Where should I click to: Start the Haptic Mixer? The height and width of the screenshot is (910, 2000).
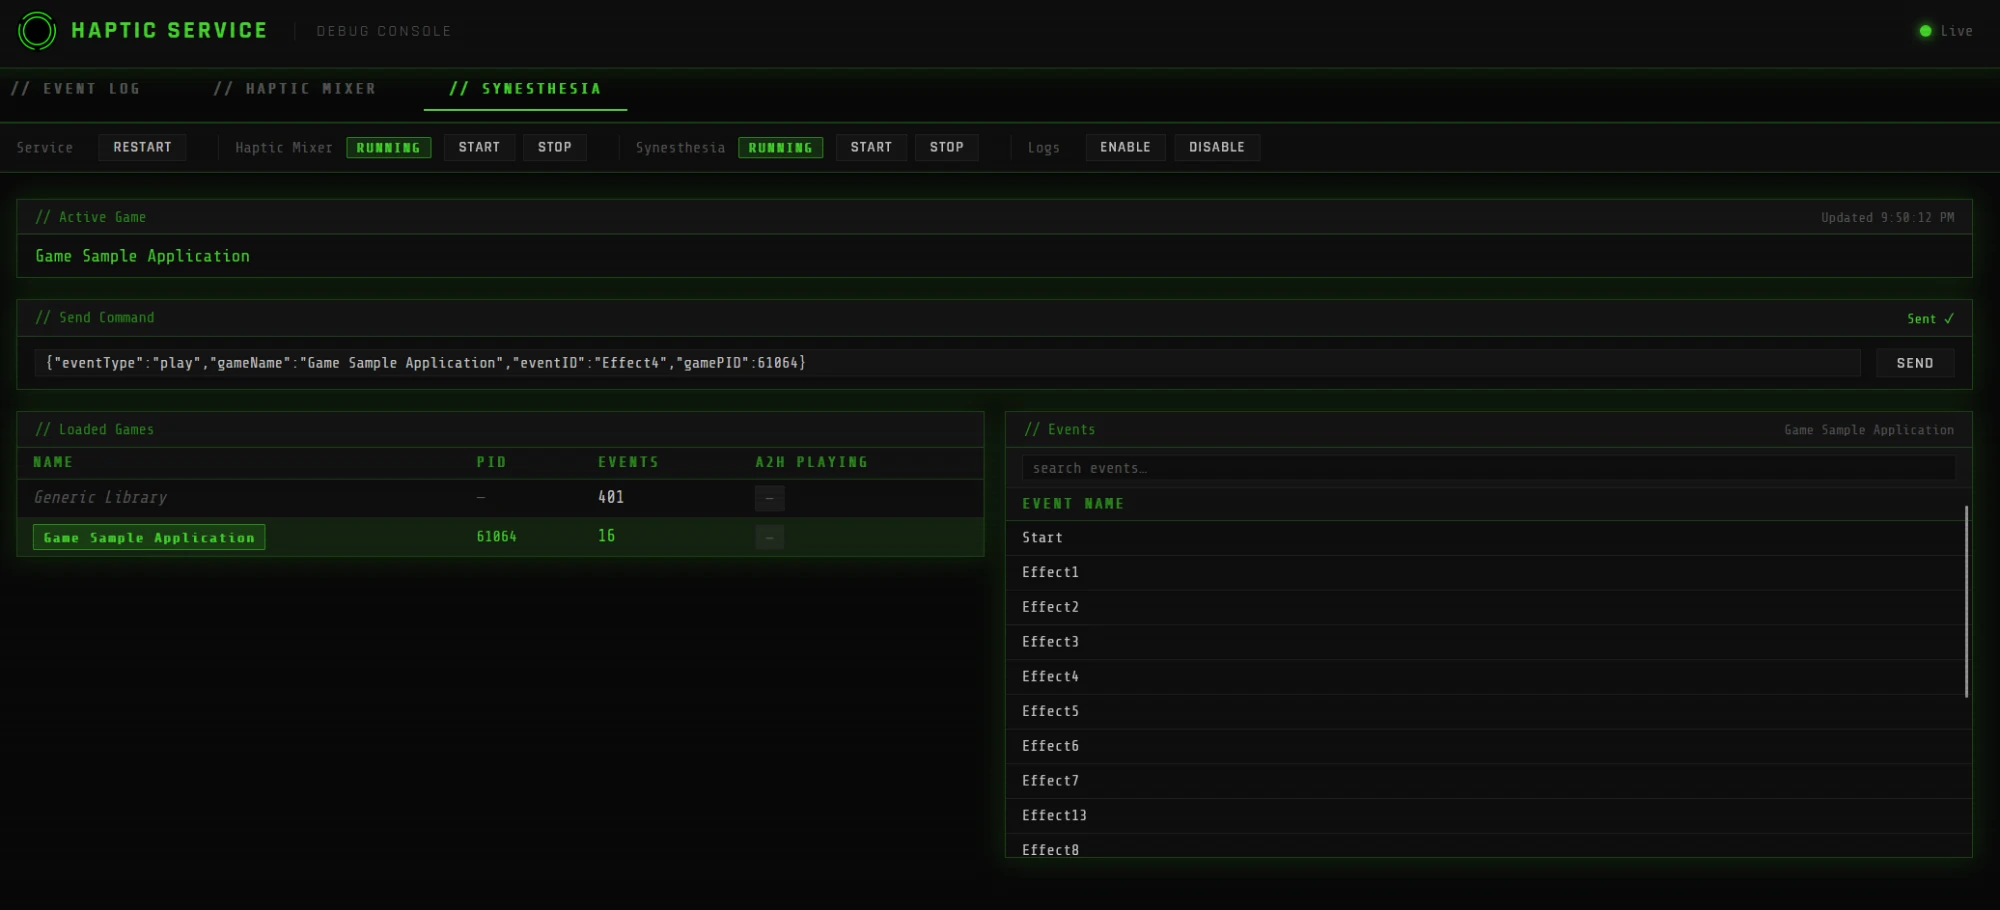point(479,147)
